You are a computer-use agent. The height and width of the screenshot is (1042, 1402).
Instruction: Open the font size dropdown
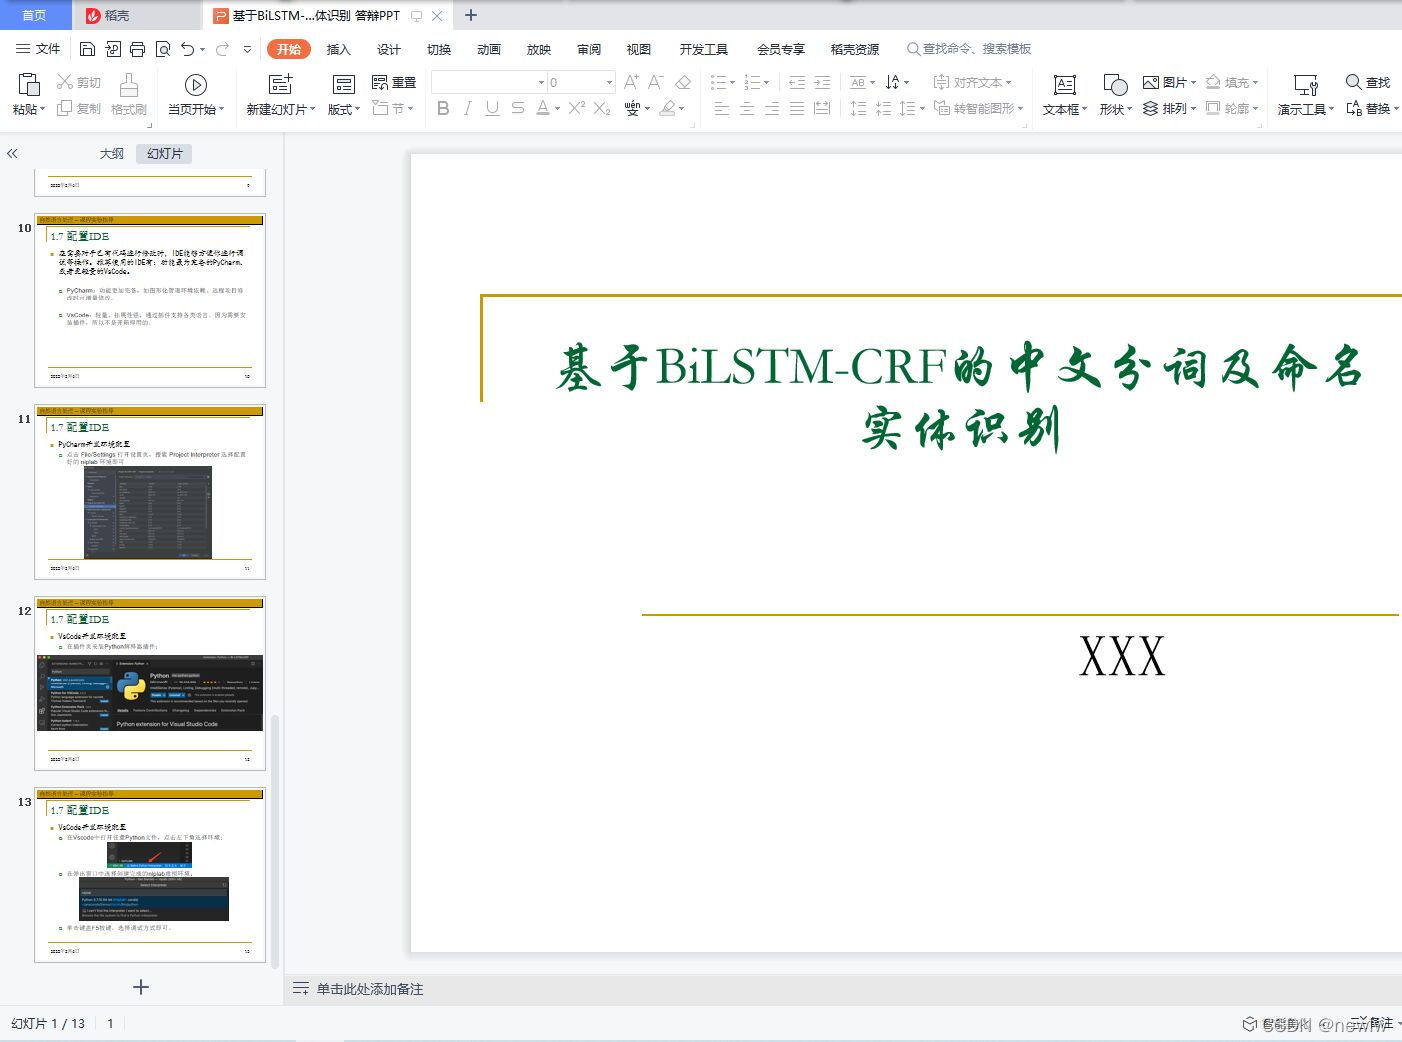tap(608, 82)
